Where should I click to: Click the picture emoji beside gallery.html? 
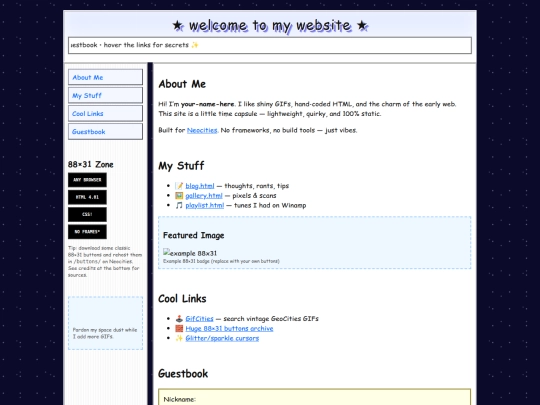coord(179,196)
